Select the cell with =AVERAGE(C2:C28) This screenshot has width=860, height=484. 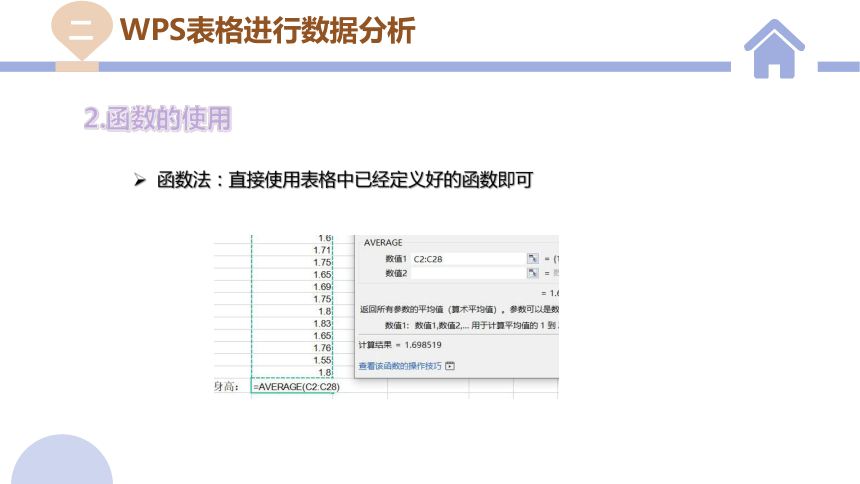pyautogui.click(x=292, y=386)
